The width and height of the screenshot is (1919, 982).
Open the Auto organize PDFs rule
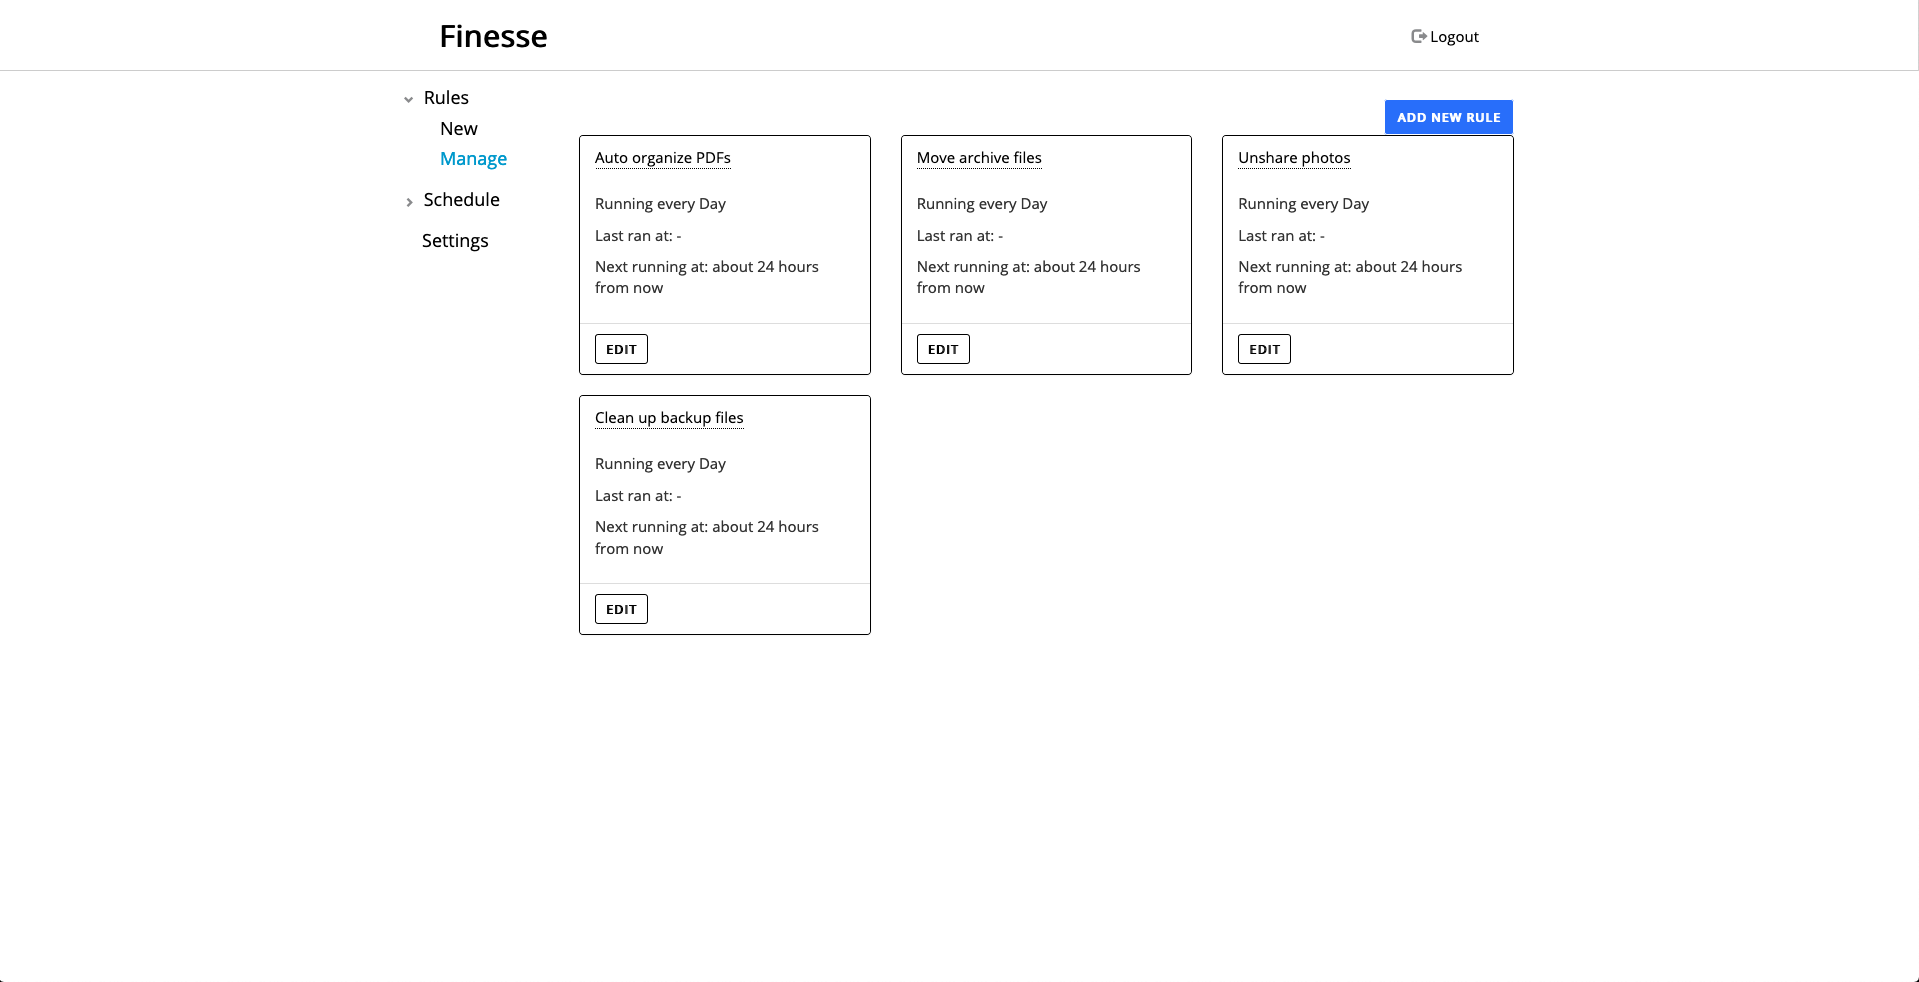click(x=663, y=158)
